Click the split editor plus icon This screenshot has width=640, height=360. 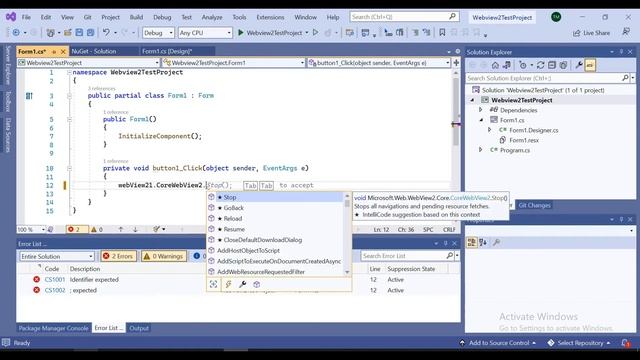456,62
